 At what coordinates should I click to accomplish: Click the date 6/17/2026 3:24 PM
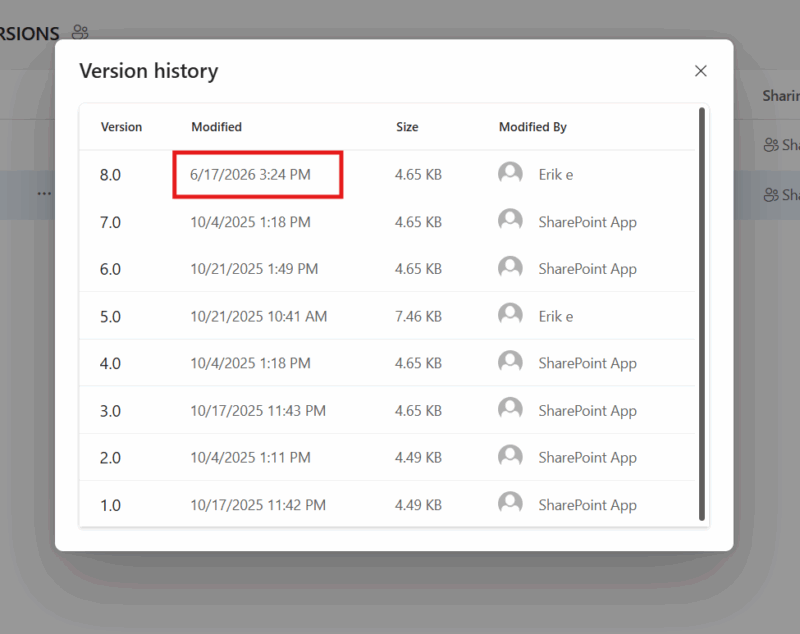tap(250, 174)
